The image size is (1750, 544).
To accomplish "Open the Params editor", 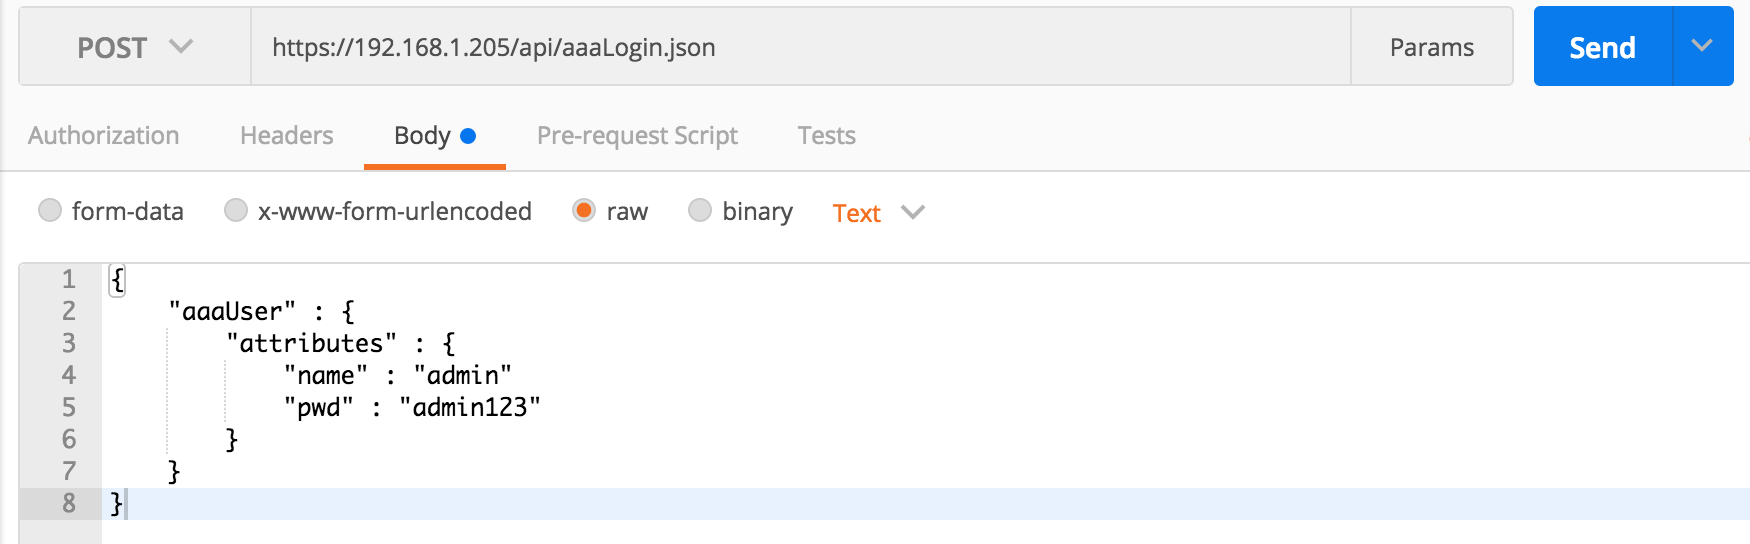I will pyautogui.click(x=1431, y=47).
